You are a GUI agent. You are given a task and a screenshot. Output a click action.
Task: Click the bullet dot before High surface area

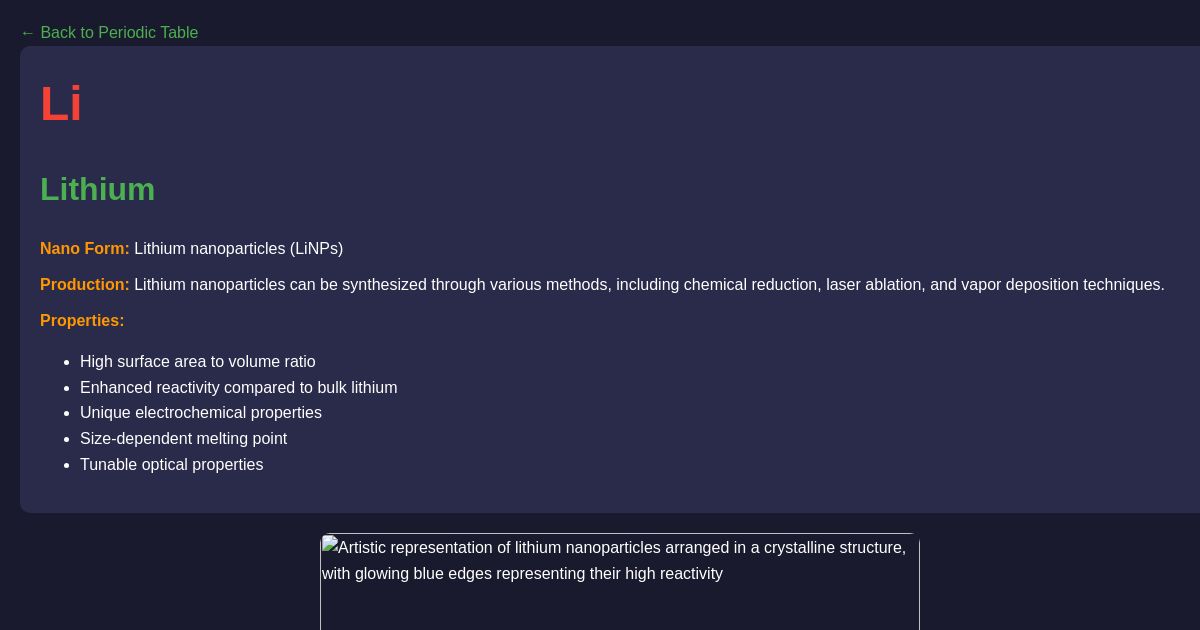point(66,362)
